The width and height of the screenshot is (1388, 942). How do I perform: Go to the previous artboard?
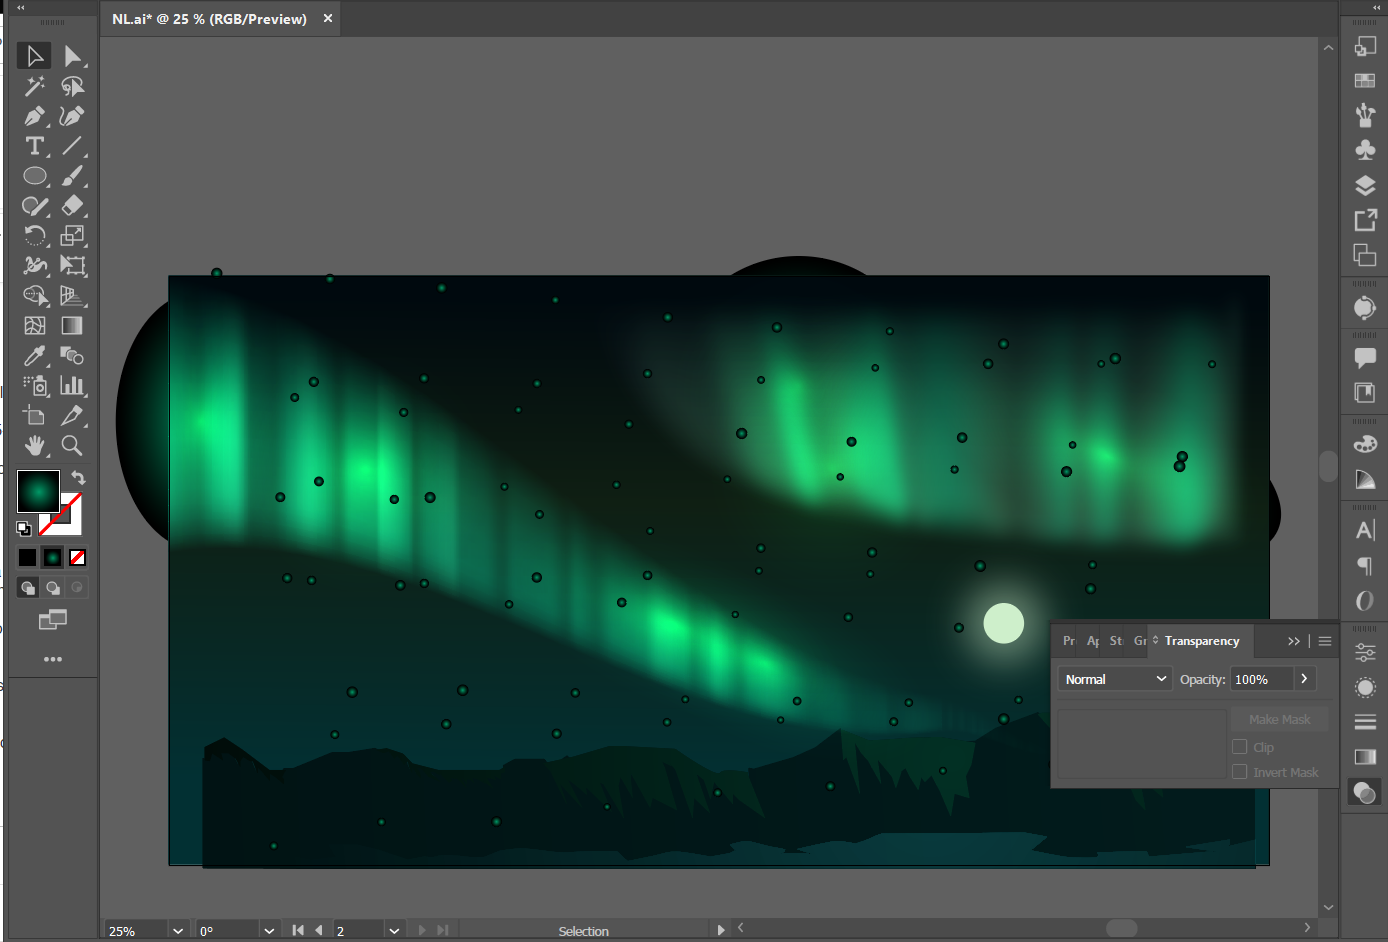pyautogui.click(x=319, y=930)
